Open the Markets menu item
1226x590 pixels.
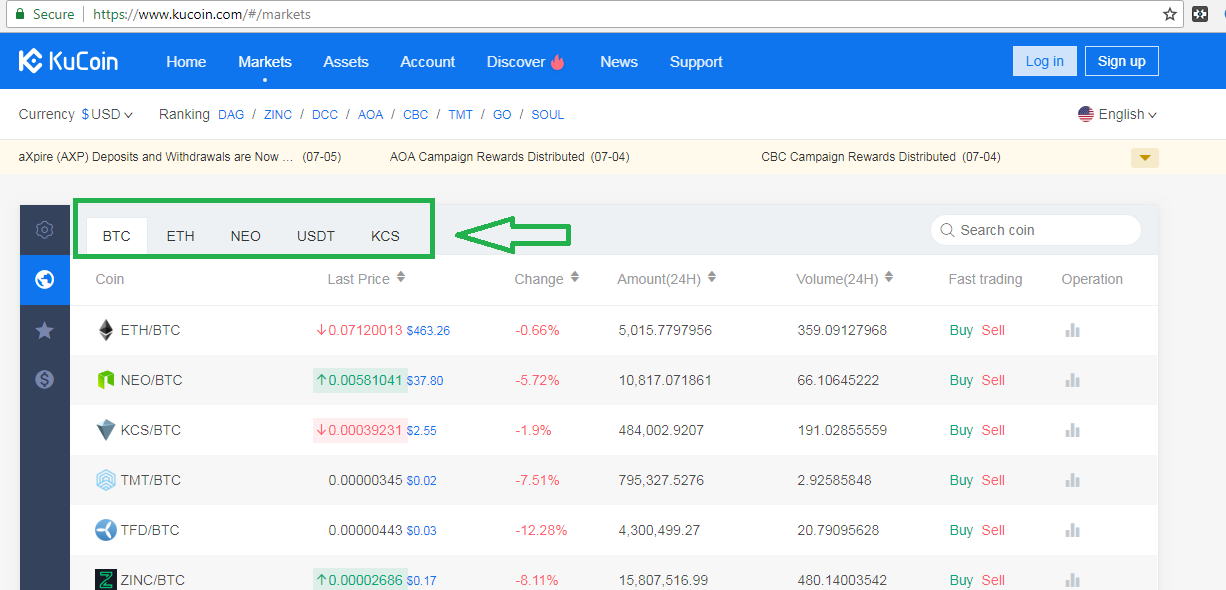pyautogui.click(x=265, y=61)
